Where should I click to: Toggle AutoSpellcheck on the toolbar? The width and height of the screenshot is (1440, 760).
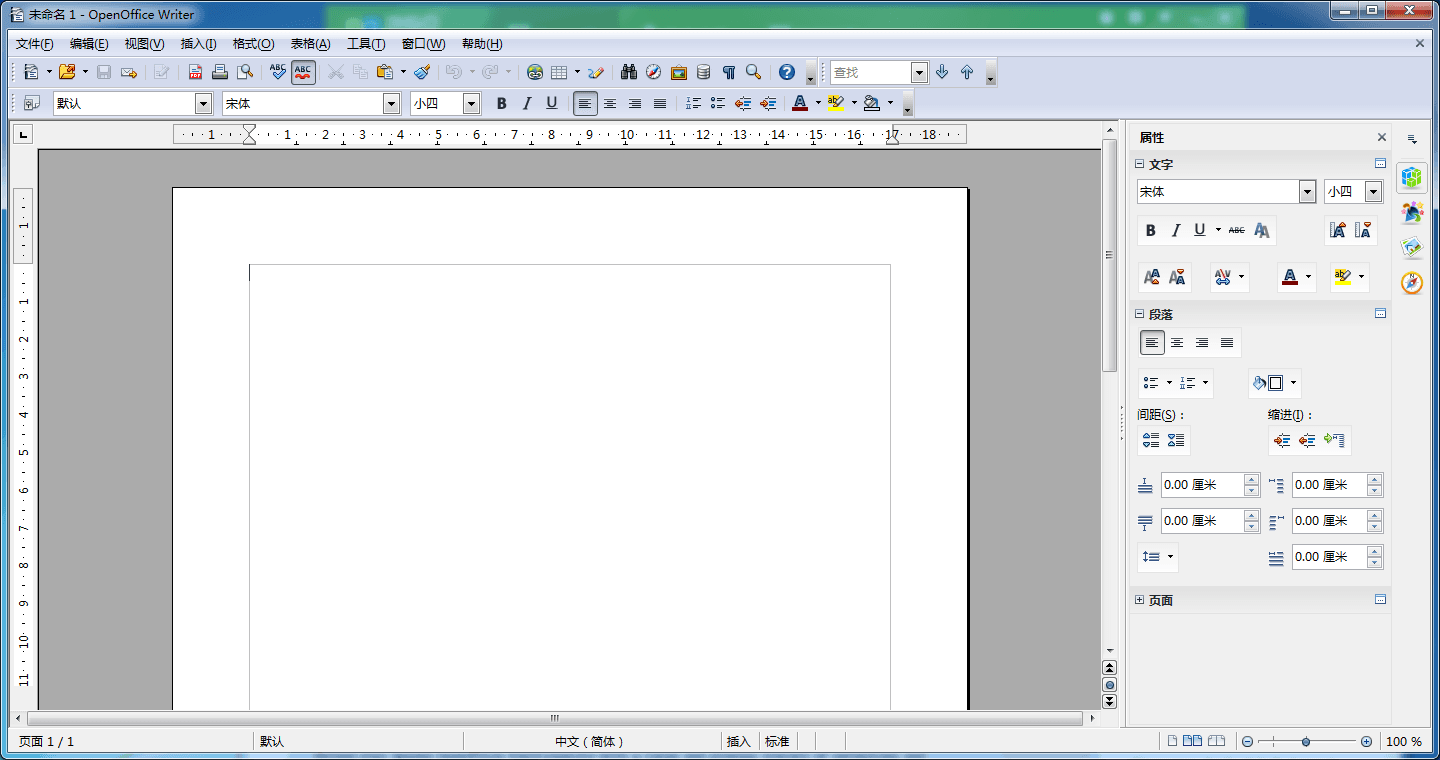(x=303, y=72)
